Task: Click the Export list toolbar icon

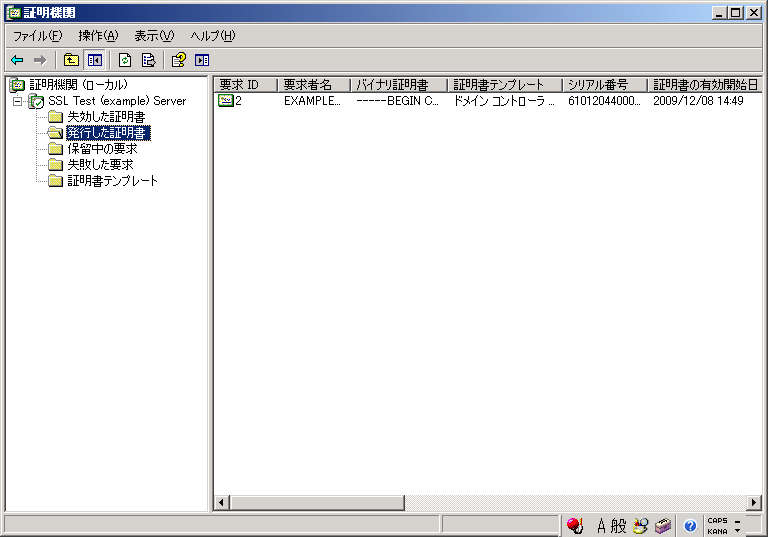Action: 148,60
